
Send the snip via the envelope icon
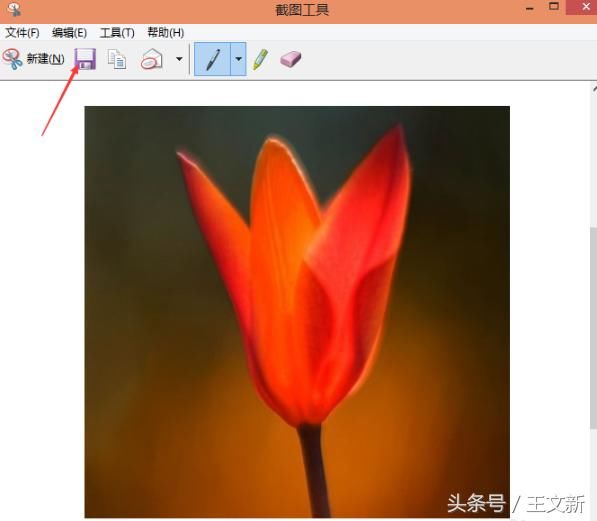(x=152, y=59)
